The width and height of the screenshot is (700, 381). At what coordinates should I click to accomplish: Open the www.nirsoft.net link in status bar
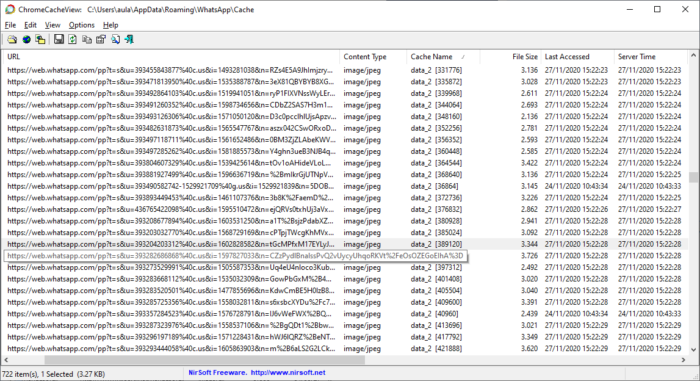(288, 373)
